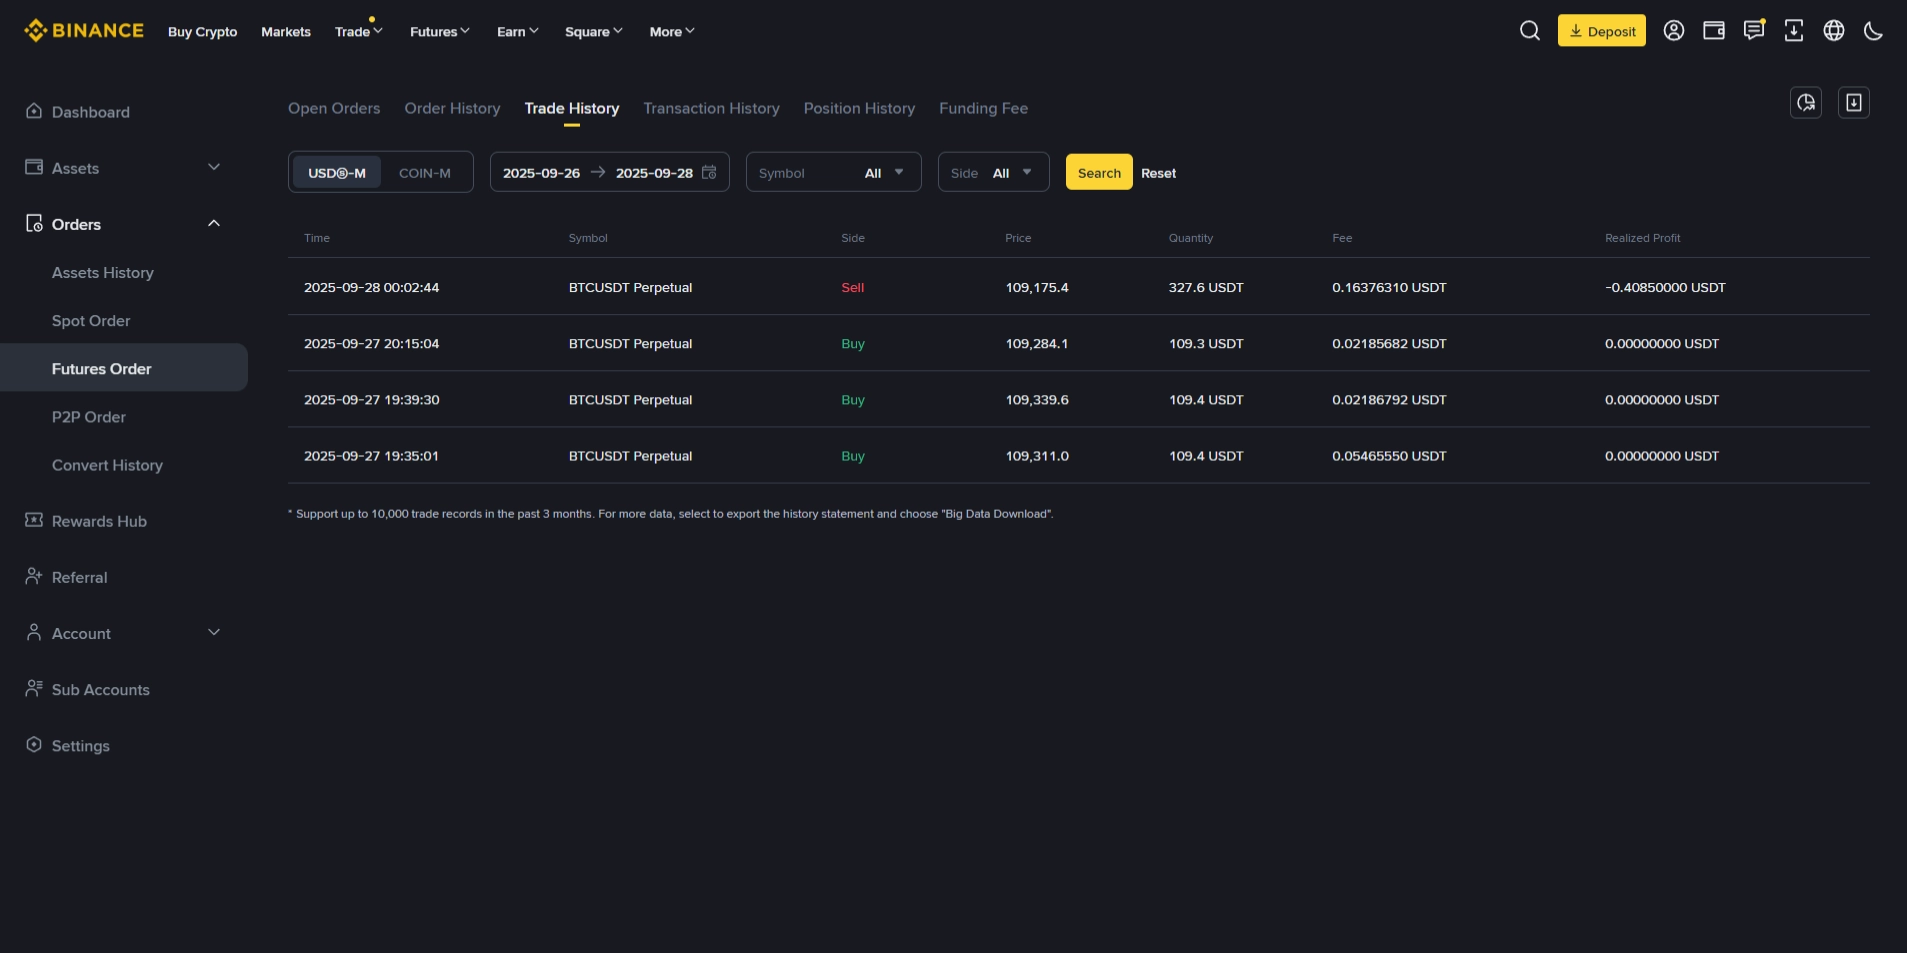Screen dimensions: 1907x953
Task: Open the Side filter dropdown
Action: coord(993,172)
